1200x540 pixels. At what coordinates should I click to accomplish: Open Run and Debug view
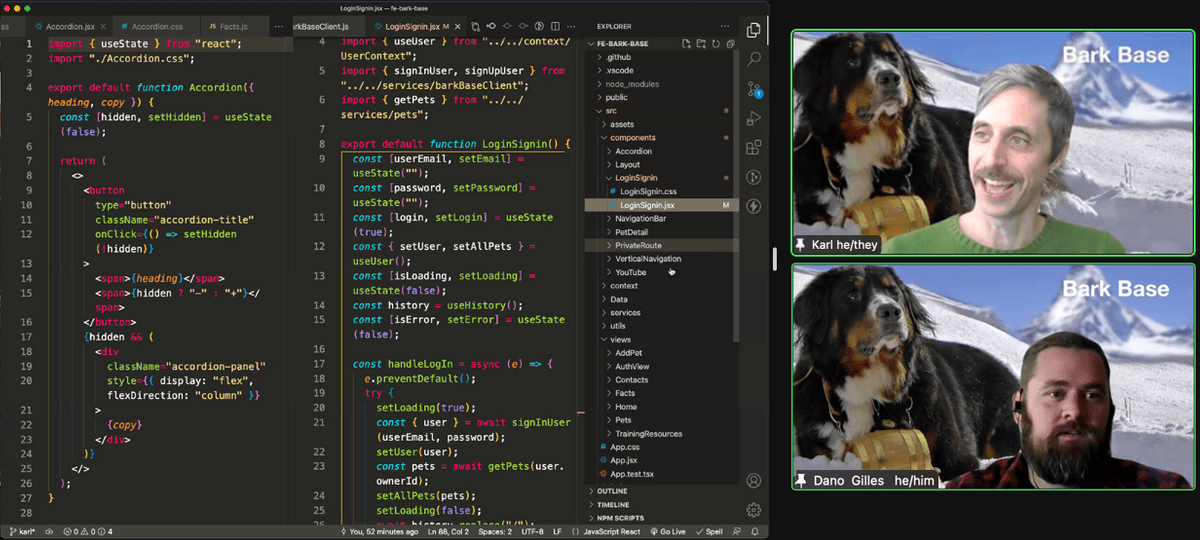click(754, 119)
